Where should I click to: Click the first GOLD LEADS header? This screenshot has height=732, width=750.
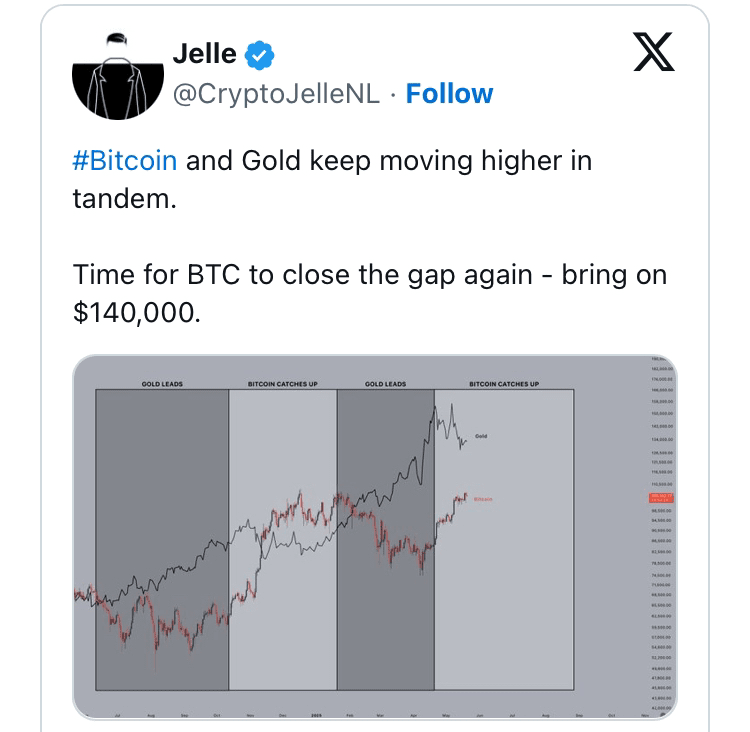[162, 383]
